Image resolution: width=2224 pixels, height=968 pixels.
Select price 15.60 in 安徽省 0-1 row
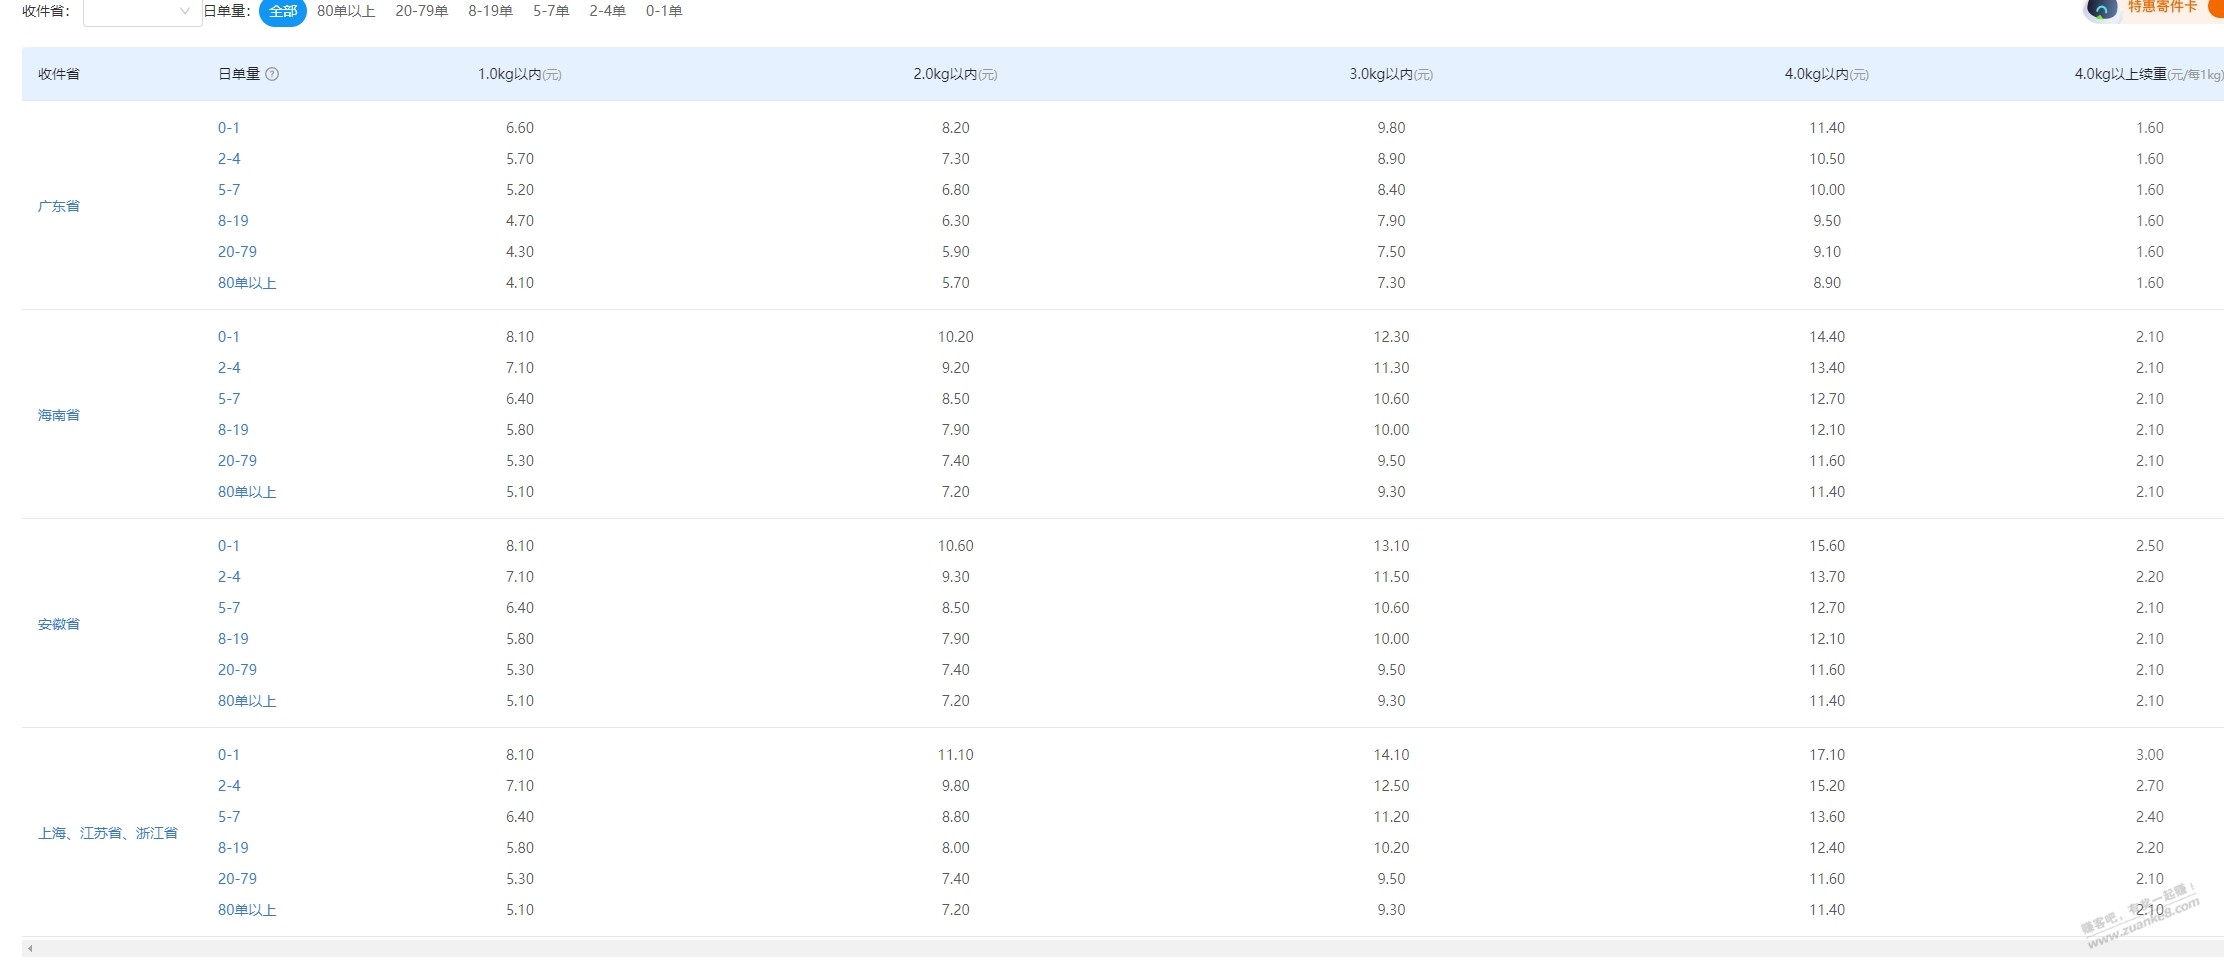pos(1827,546)
